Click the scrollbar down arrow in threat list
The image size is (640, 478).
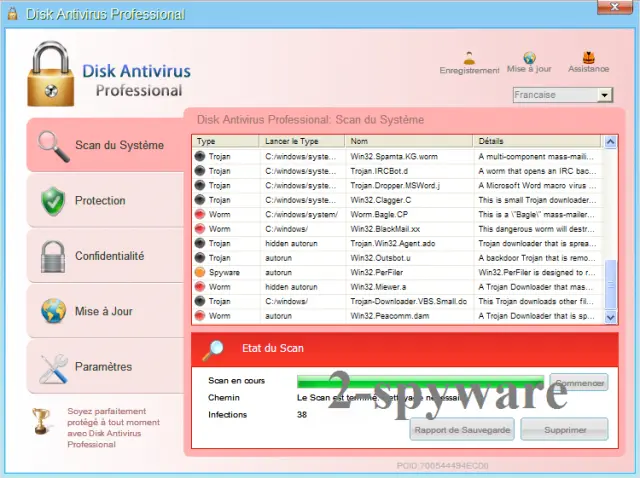click(x=611, y=317)
